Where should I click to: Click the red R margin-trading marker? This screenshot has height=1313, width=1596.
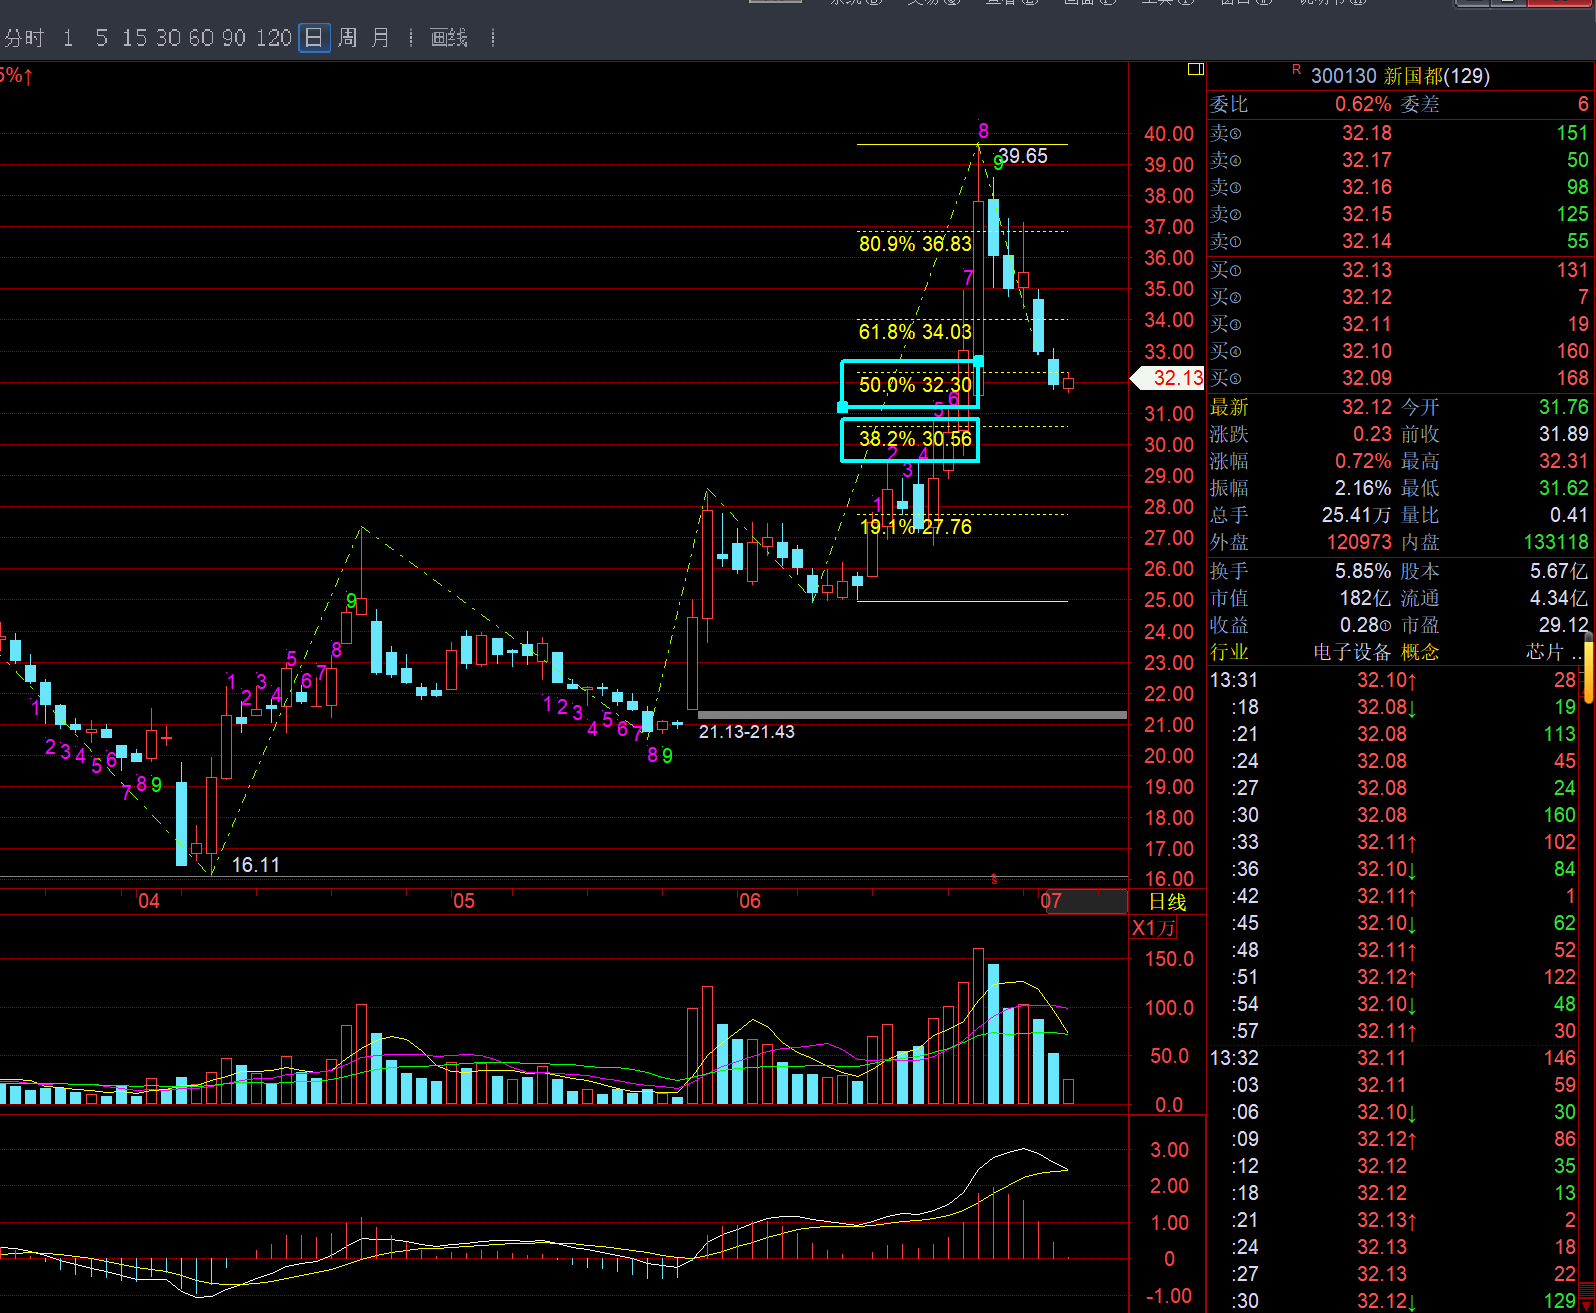point(1297,70)
